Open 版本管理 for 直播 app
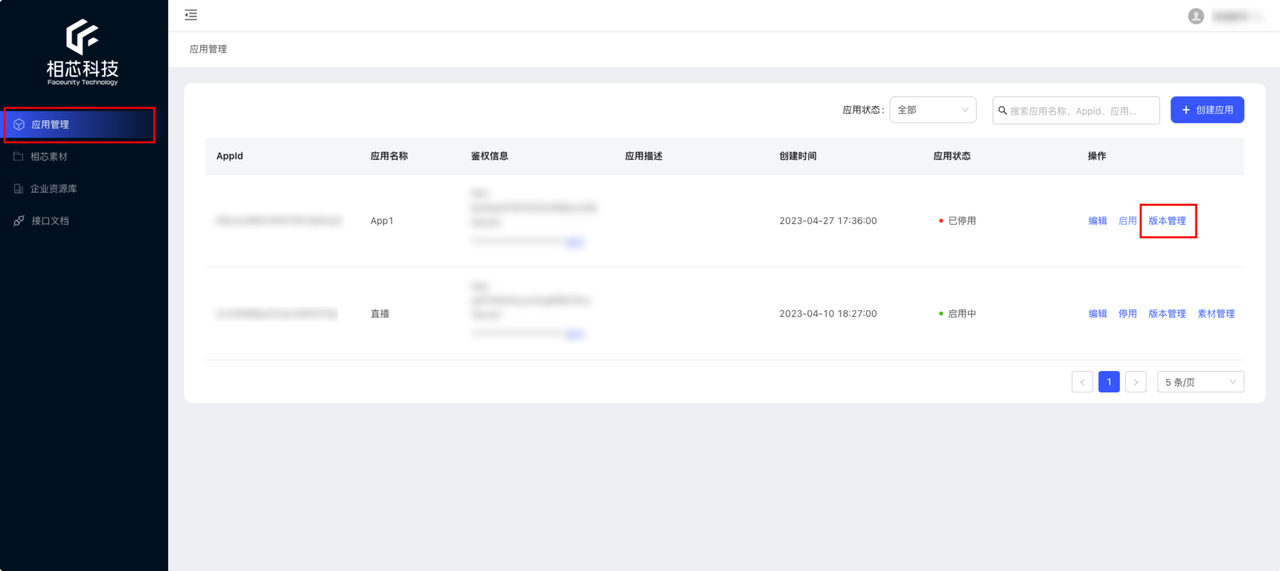Viewport: 1280px width, 571px height. tap(1167, 314)
